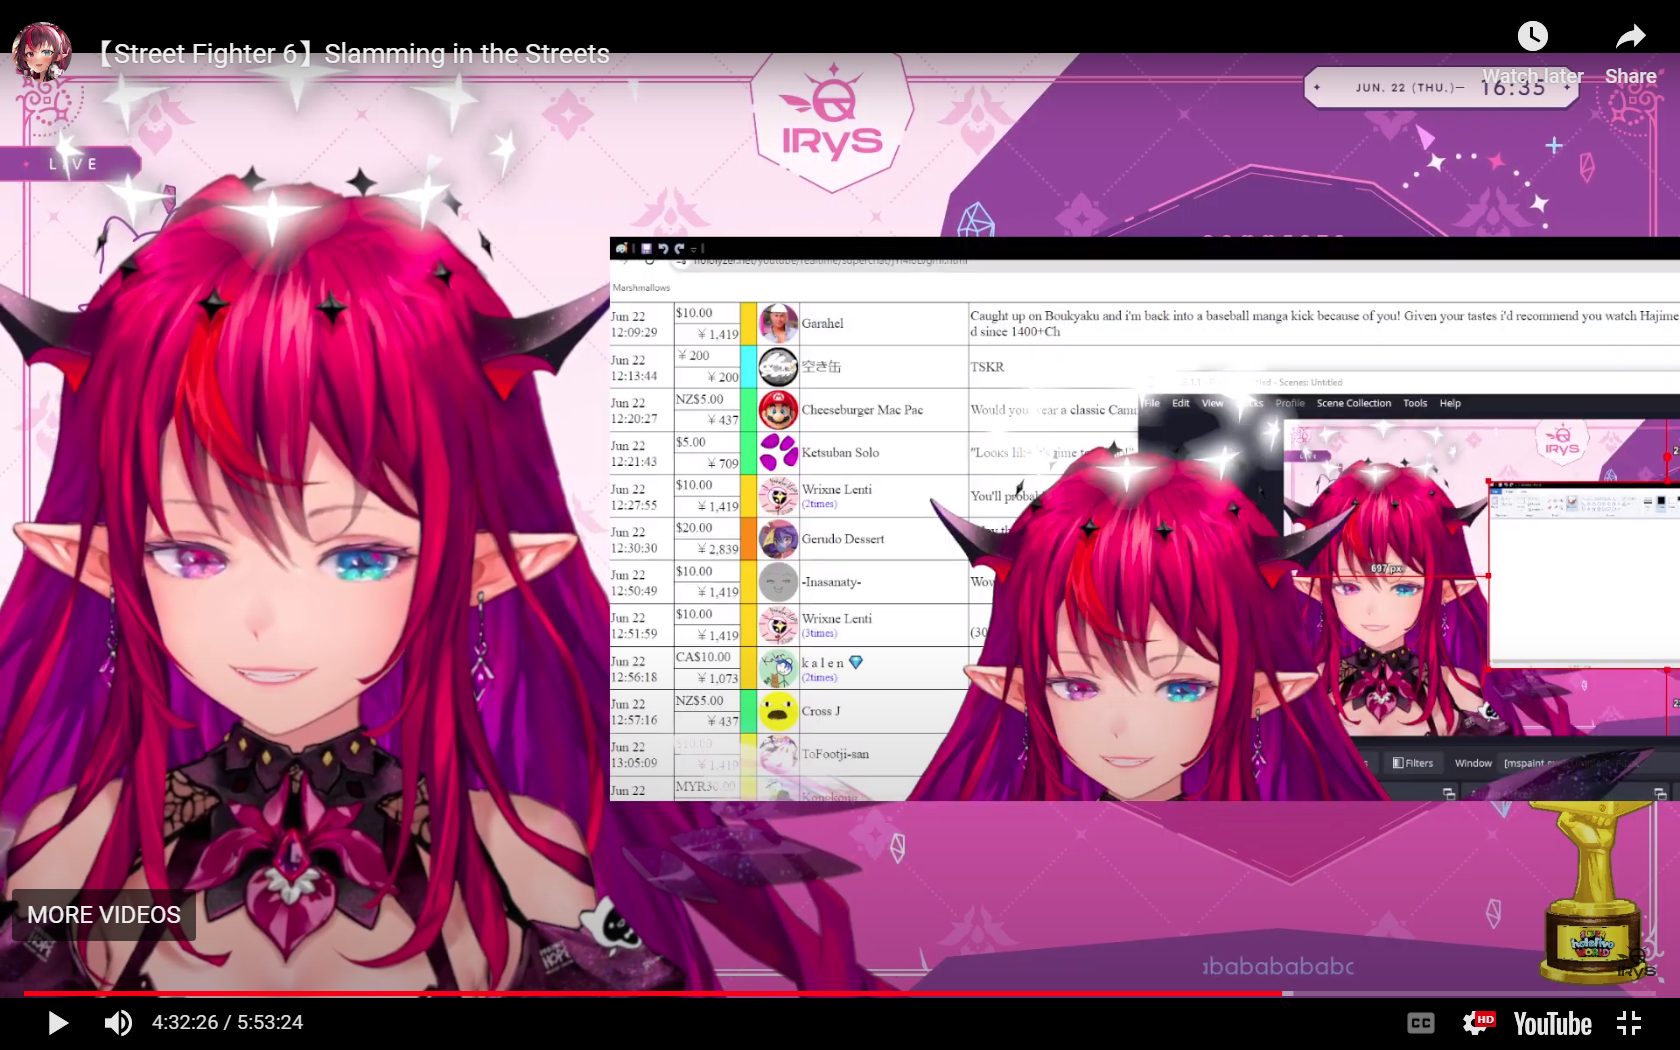Click the Ketsuban Solo name
The image size is (1680, 1050).
click(x=840, y=453)
